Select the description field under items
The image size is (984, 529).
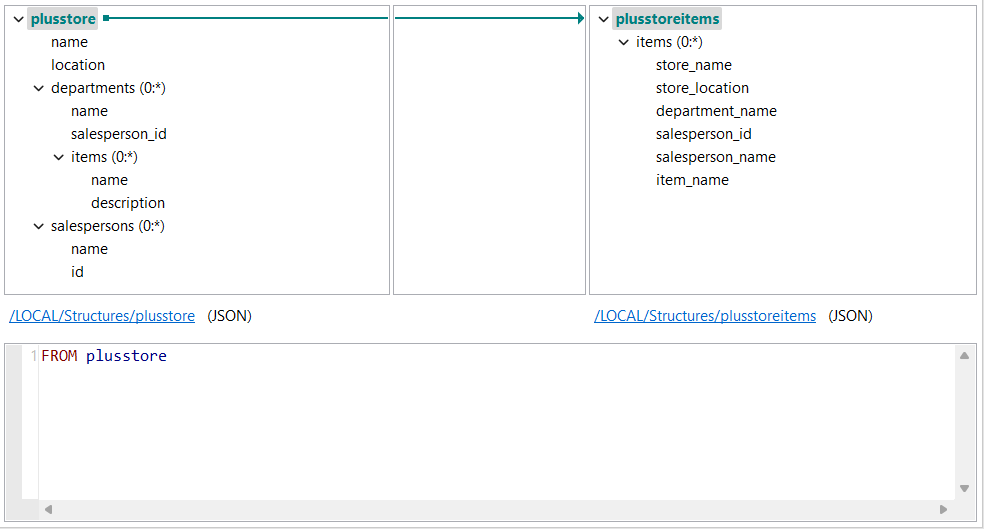pyautogui.click(x=128, y=203)
